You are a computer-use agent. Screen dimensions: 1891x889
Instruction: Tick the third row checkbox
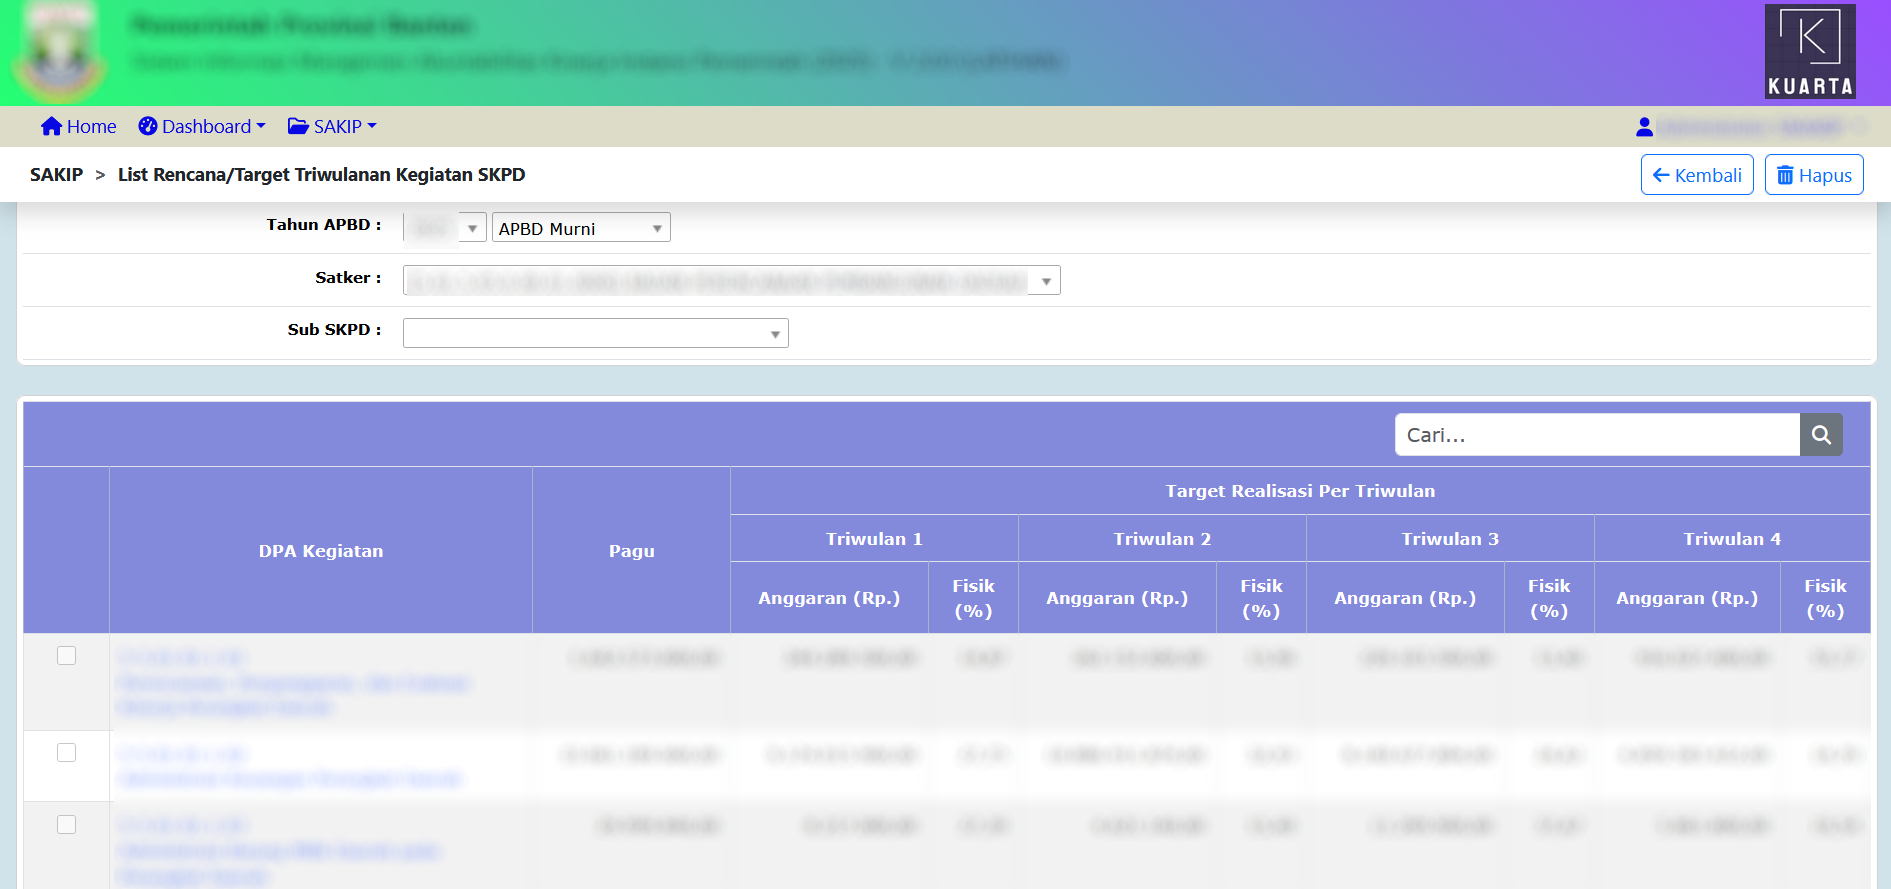pos(67,825)
